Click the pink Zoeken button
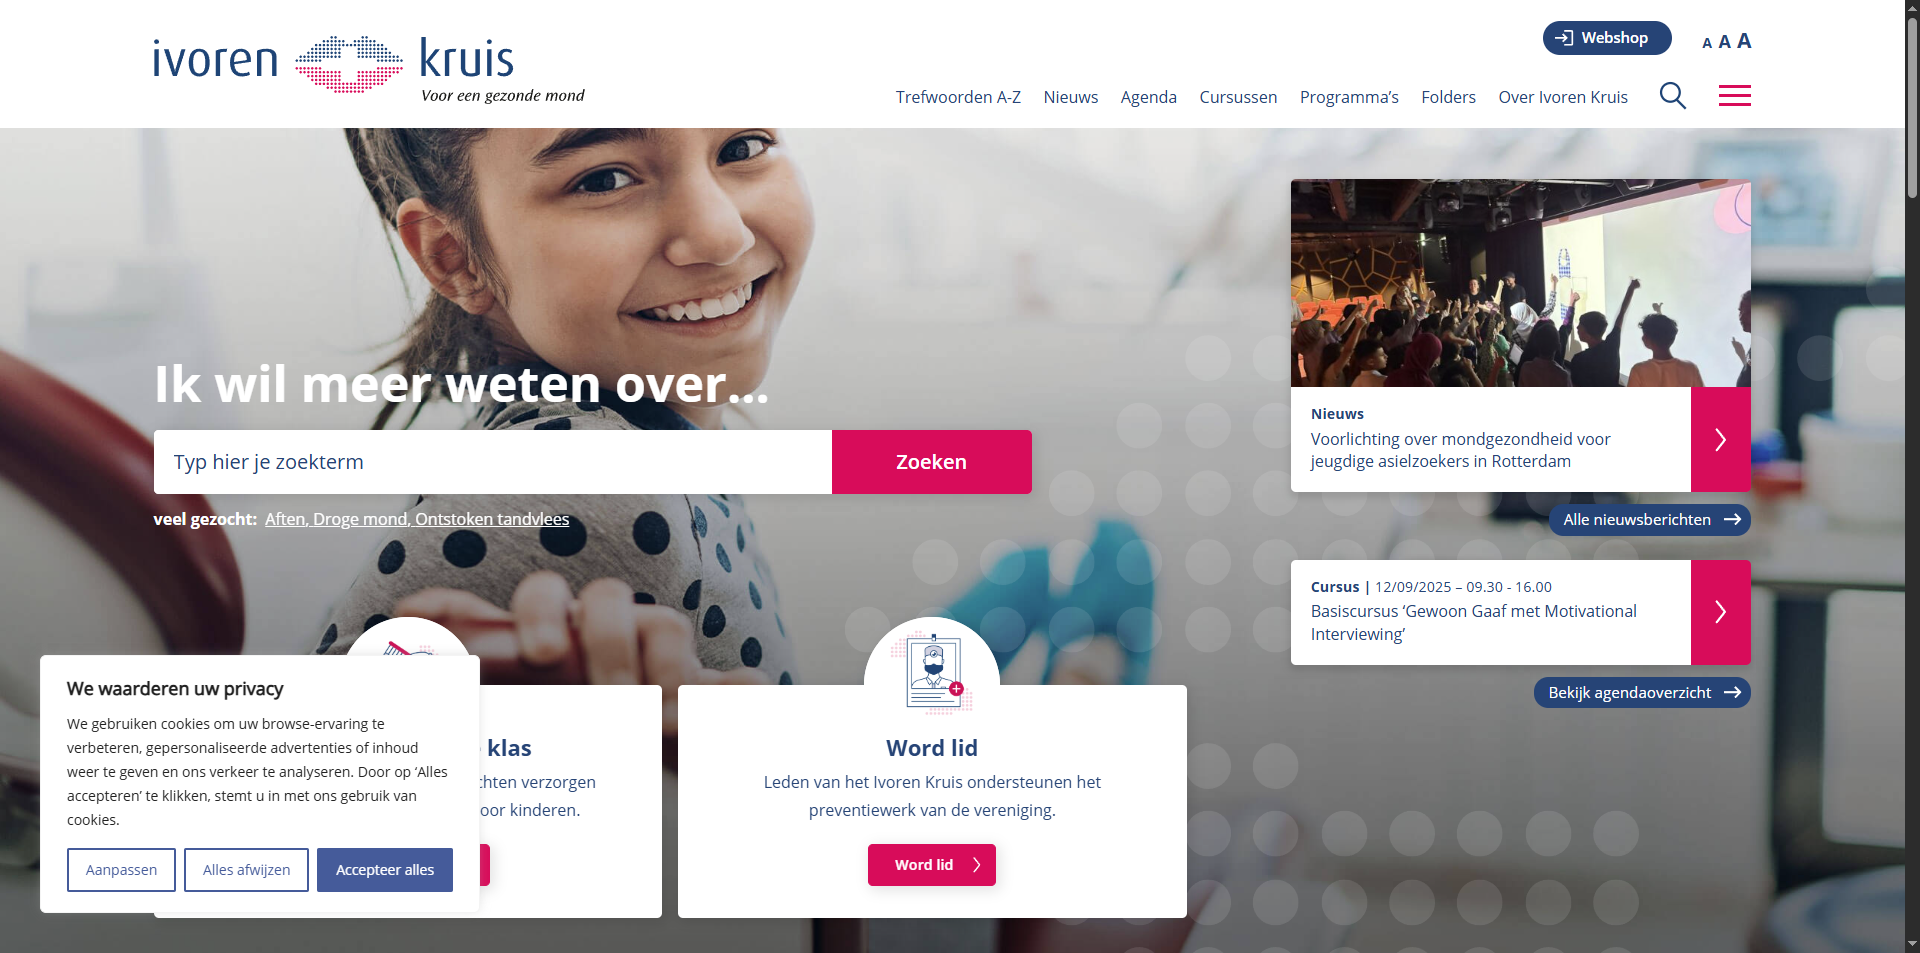1920x953 pixels. 931,462
